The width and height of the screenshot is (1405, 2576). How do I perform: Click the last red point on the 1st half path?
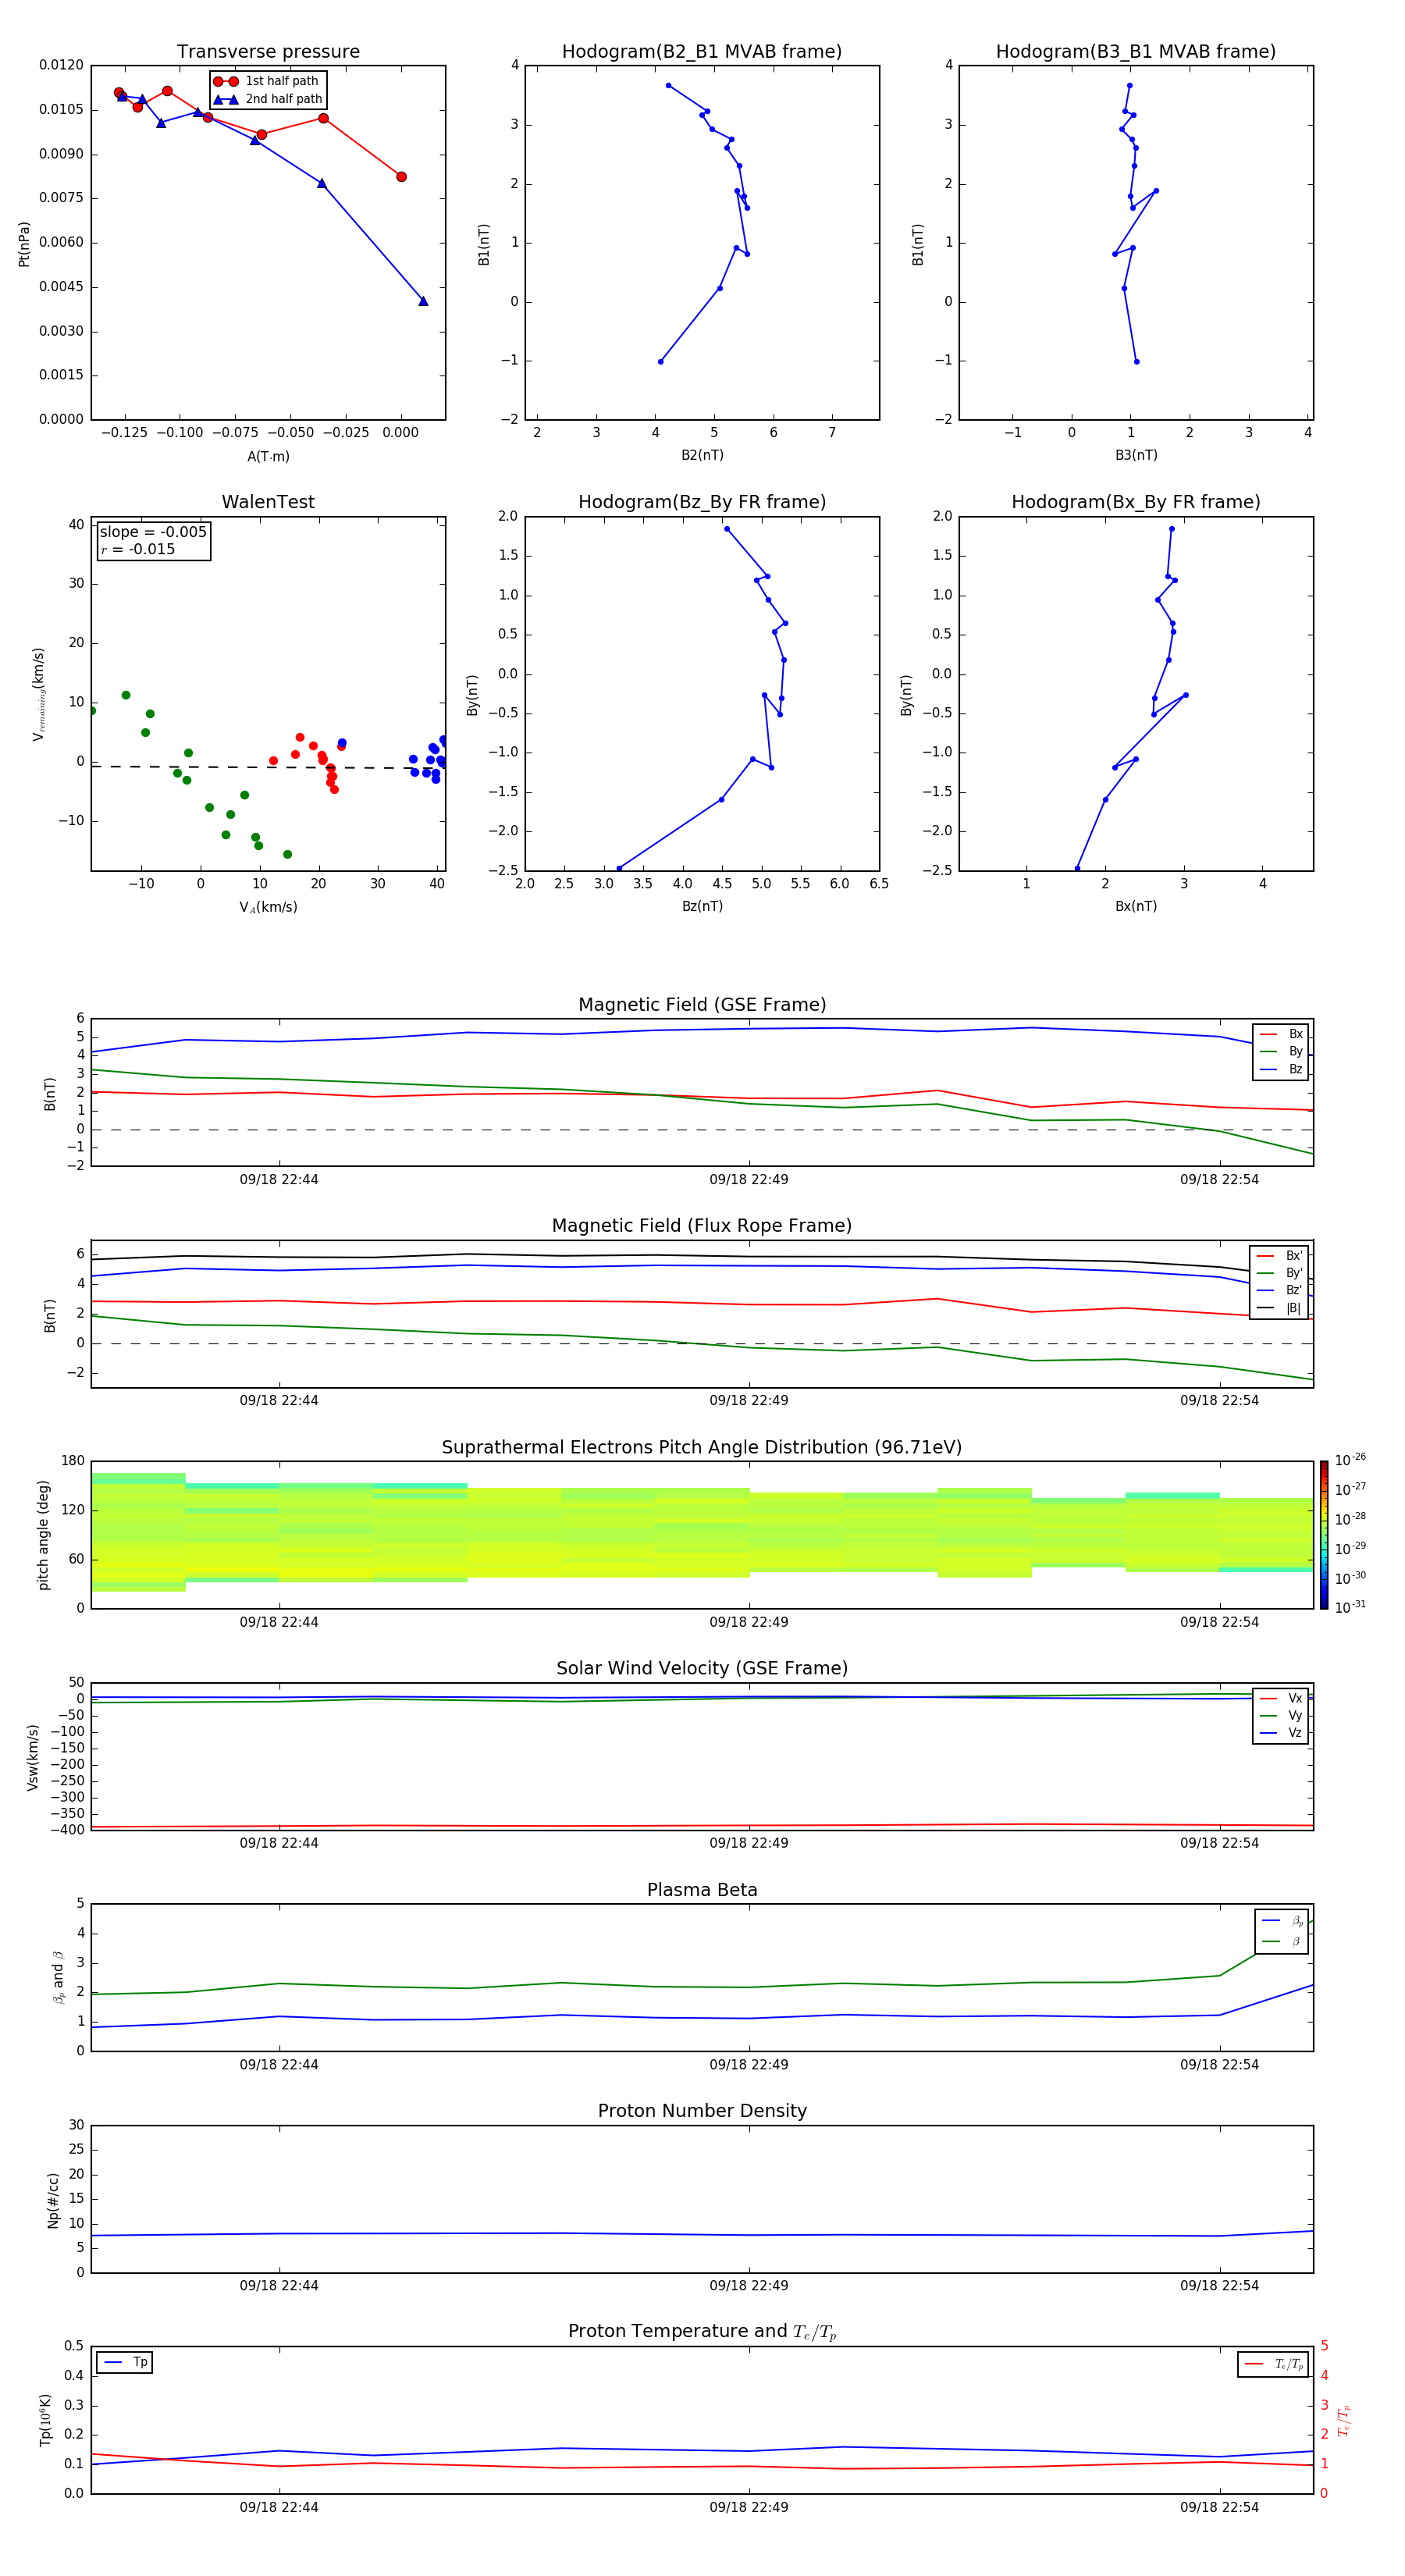(x=401, y=177)
